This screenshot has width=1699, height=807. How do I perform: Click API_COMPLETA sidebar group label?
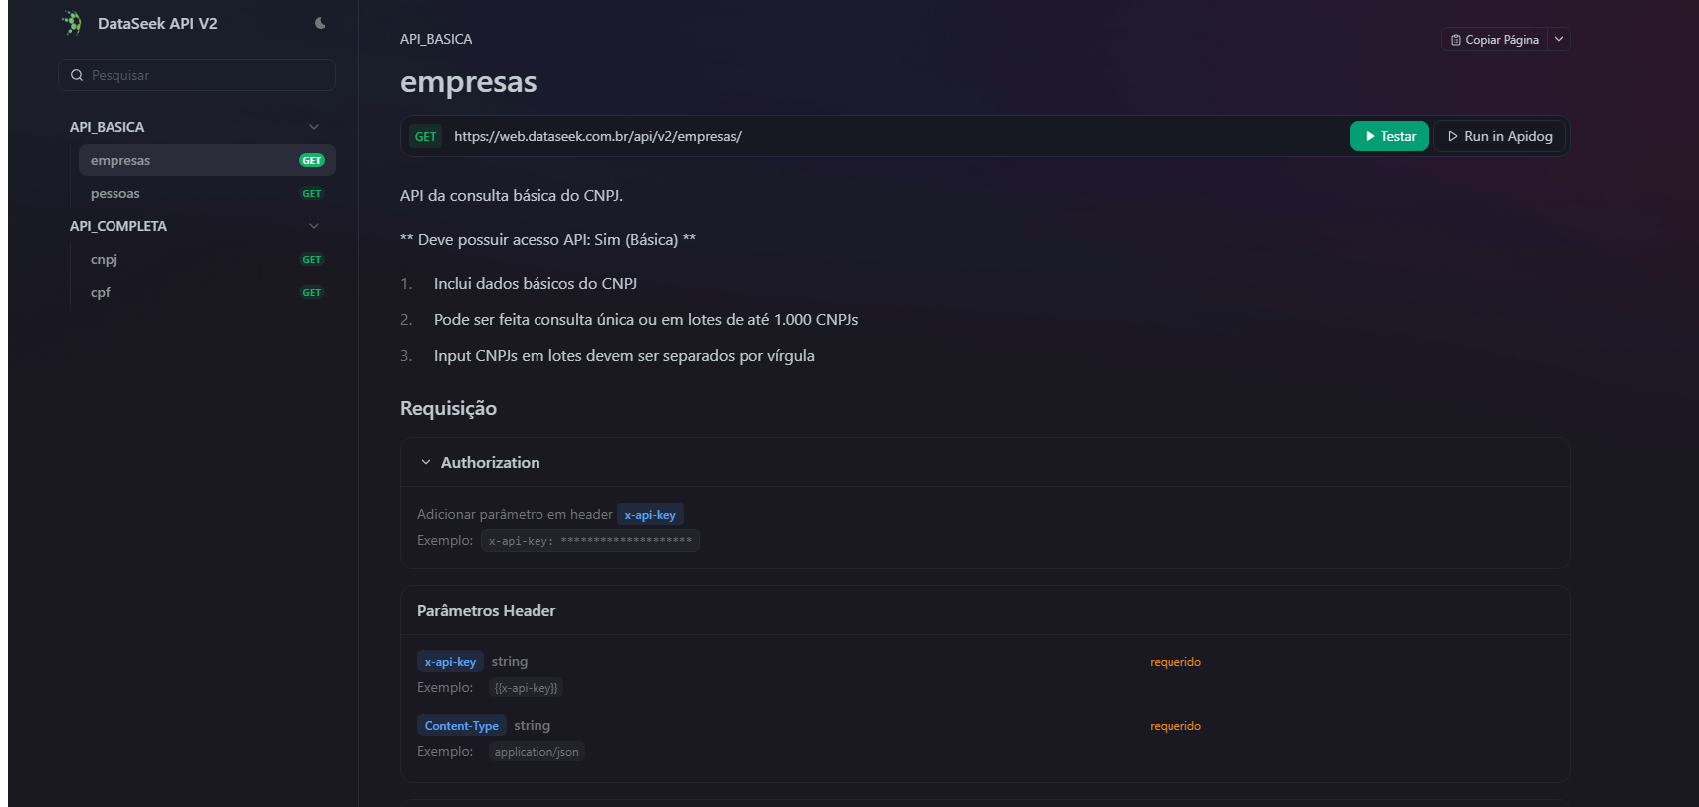pyautogui.click(x=118, y=226)
